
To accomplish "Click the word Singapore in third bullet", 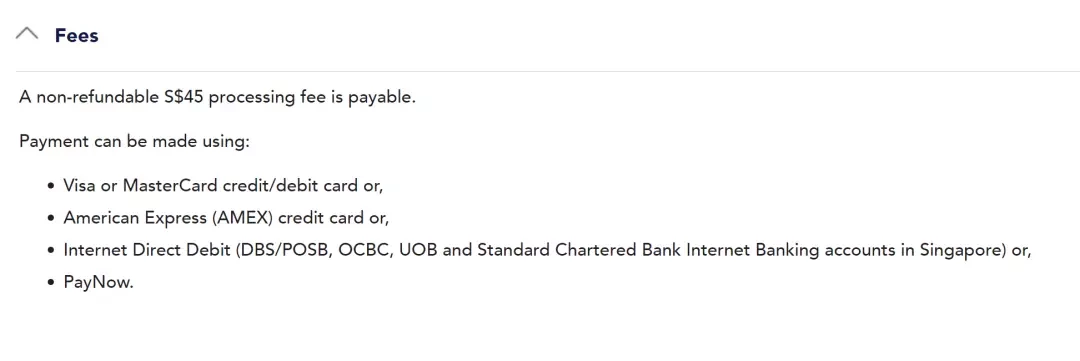I will pyautogui.click(x=964, y=251).
